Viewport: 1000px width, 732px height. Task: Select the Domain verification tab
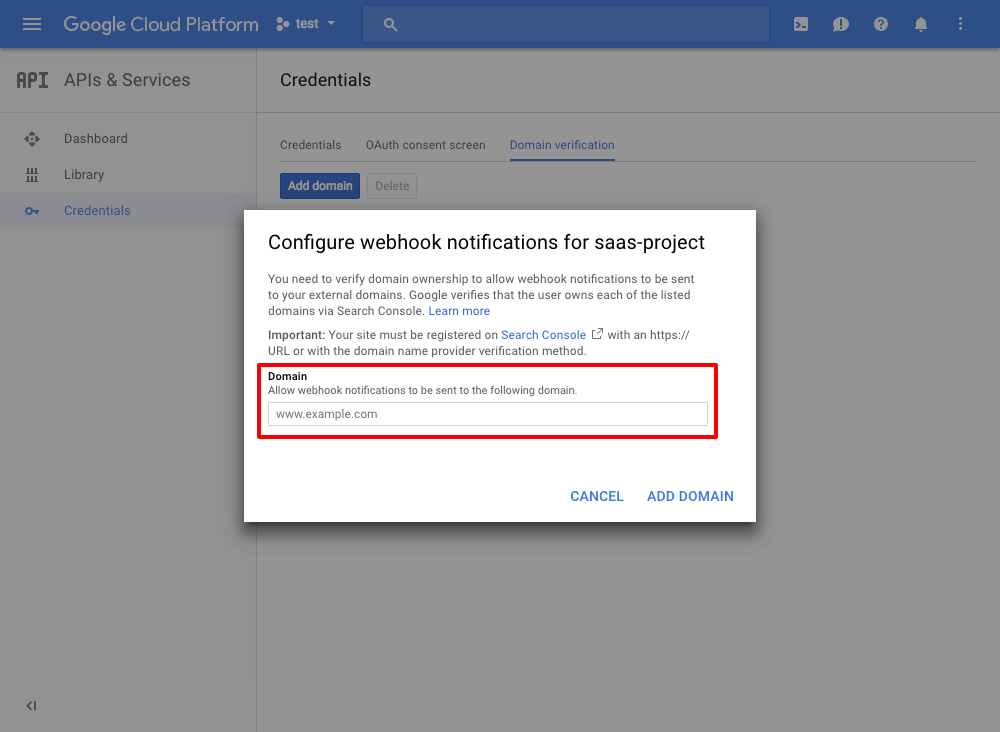562,145
